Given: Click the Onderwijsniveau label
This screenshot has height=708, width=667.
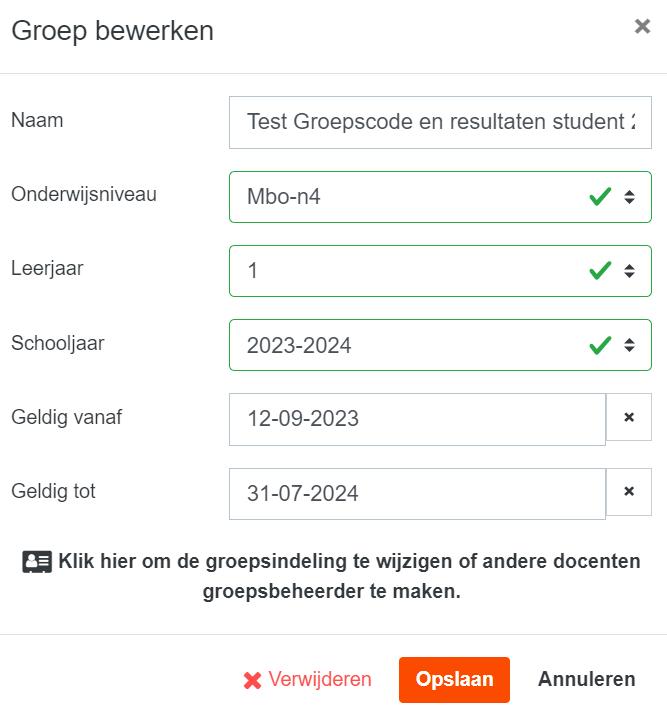Looking at the screenshot, I should pyautogui.click(x=84, y=194).
